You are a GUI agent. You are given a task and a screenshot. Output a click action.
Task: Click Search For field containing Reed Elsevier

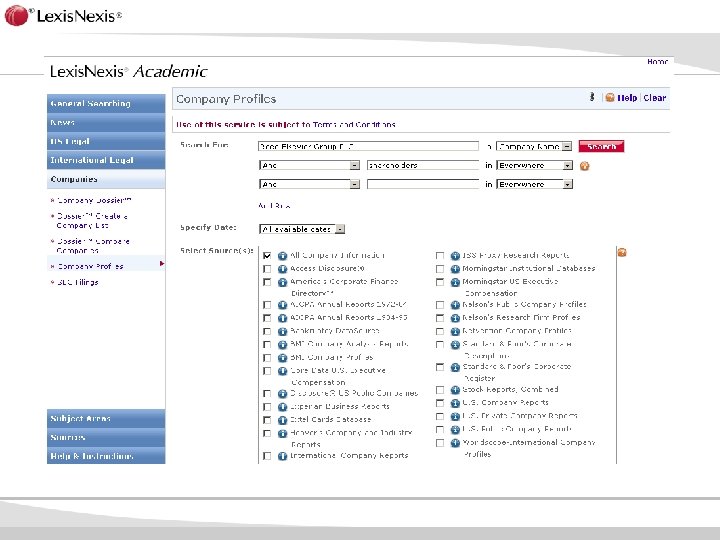368,146
